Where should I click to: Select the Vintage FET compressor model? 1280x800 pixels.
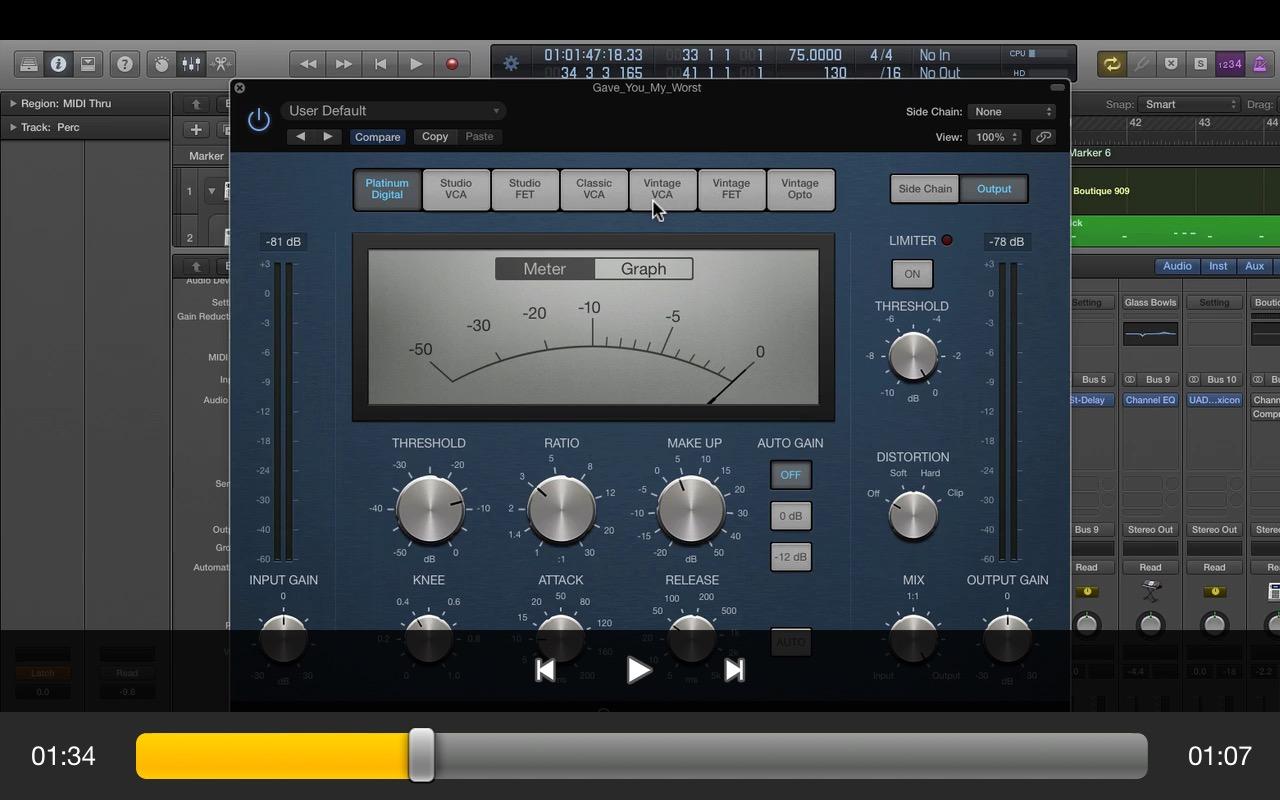(x=731, y=189)
